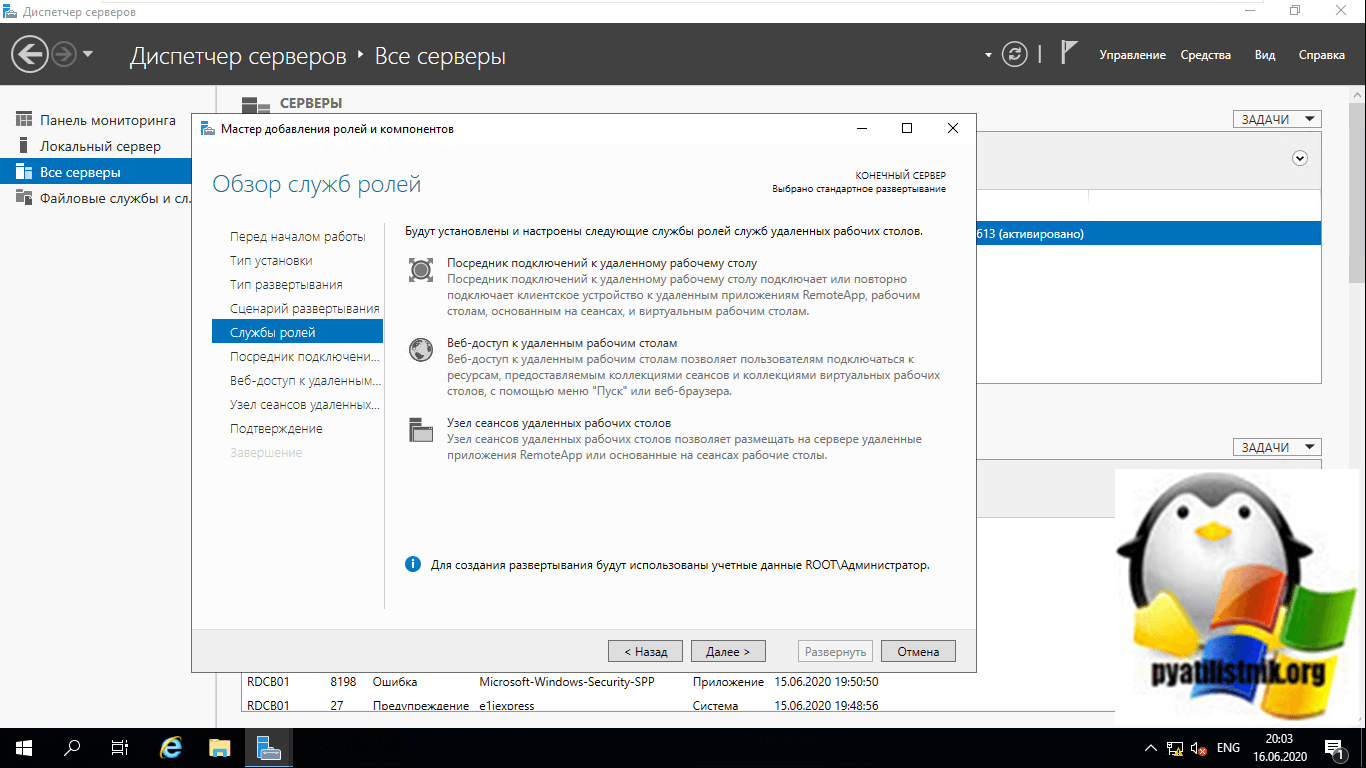This screenshot has height=768, width=1366.
Task: Open the navigation history dropdown arrow
Action: 88,54
